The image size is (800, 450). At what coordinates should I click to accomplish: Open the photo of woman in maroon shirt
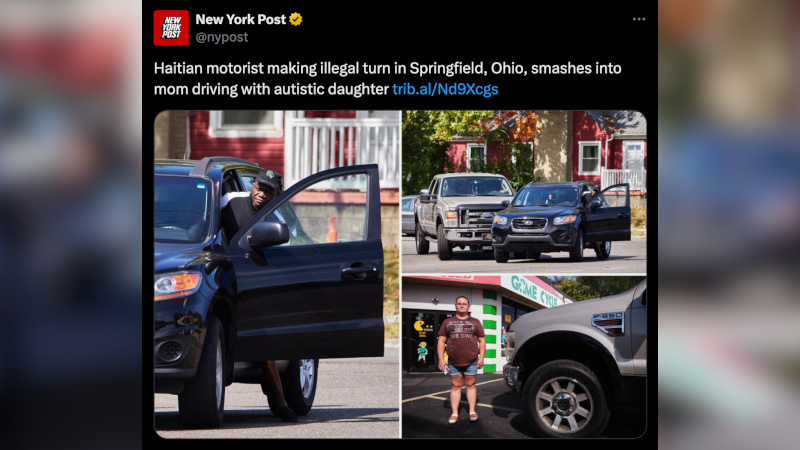tap(524, 357)
